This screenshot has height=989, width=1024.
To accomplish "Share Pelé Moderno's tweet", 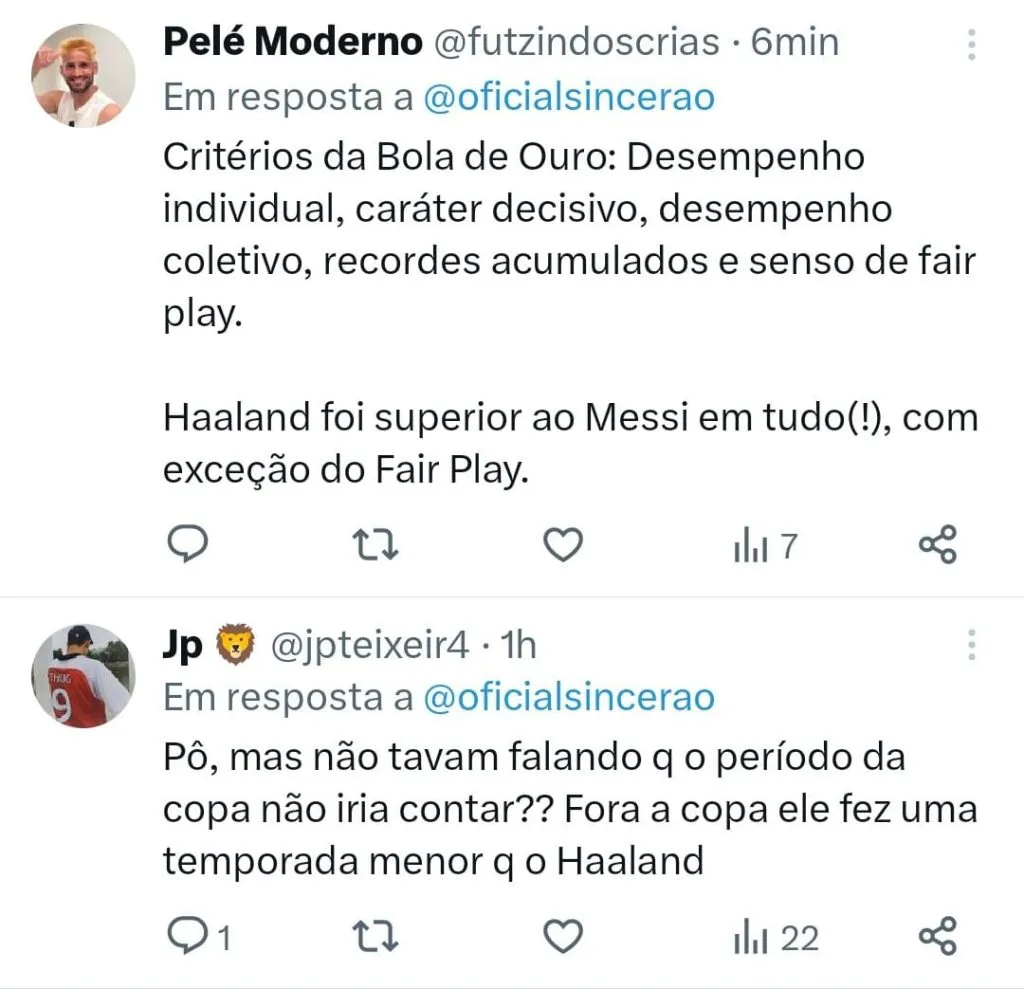I will [938, 545].
